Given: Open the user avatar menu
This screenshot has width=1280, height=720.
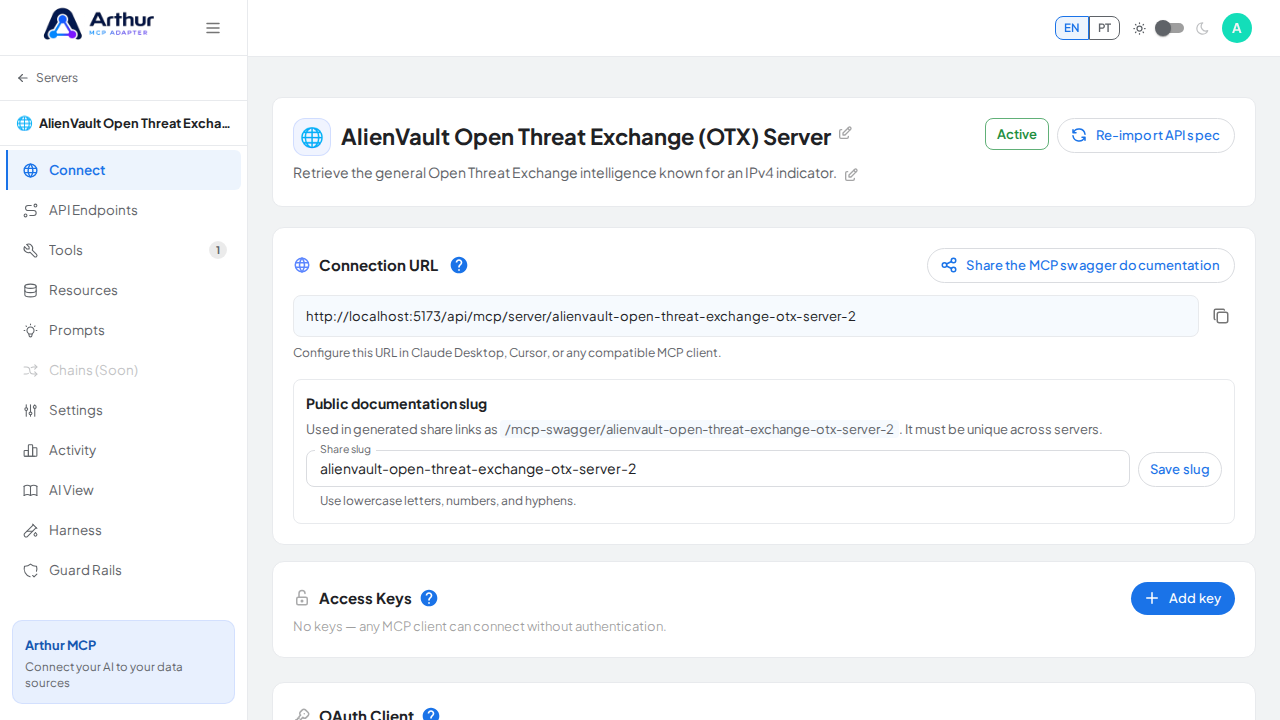Looking at the screenshot, I should coord(1237,28).
